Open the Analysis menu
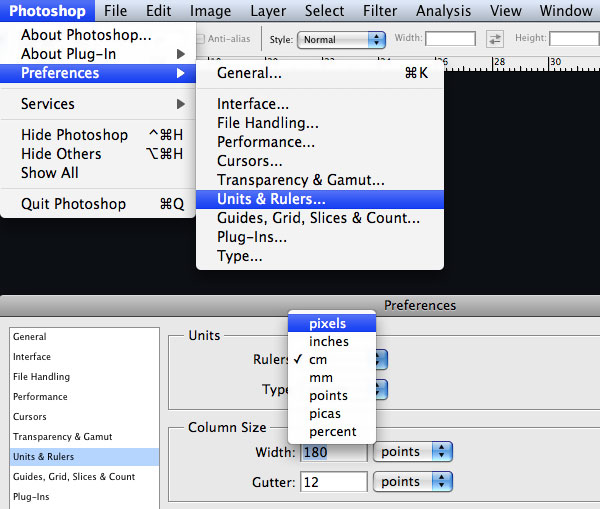Viewport: 600px width, 509px height. (443, 11)
